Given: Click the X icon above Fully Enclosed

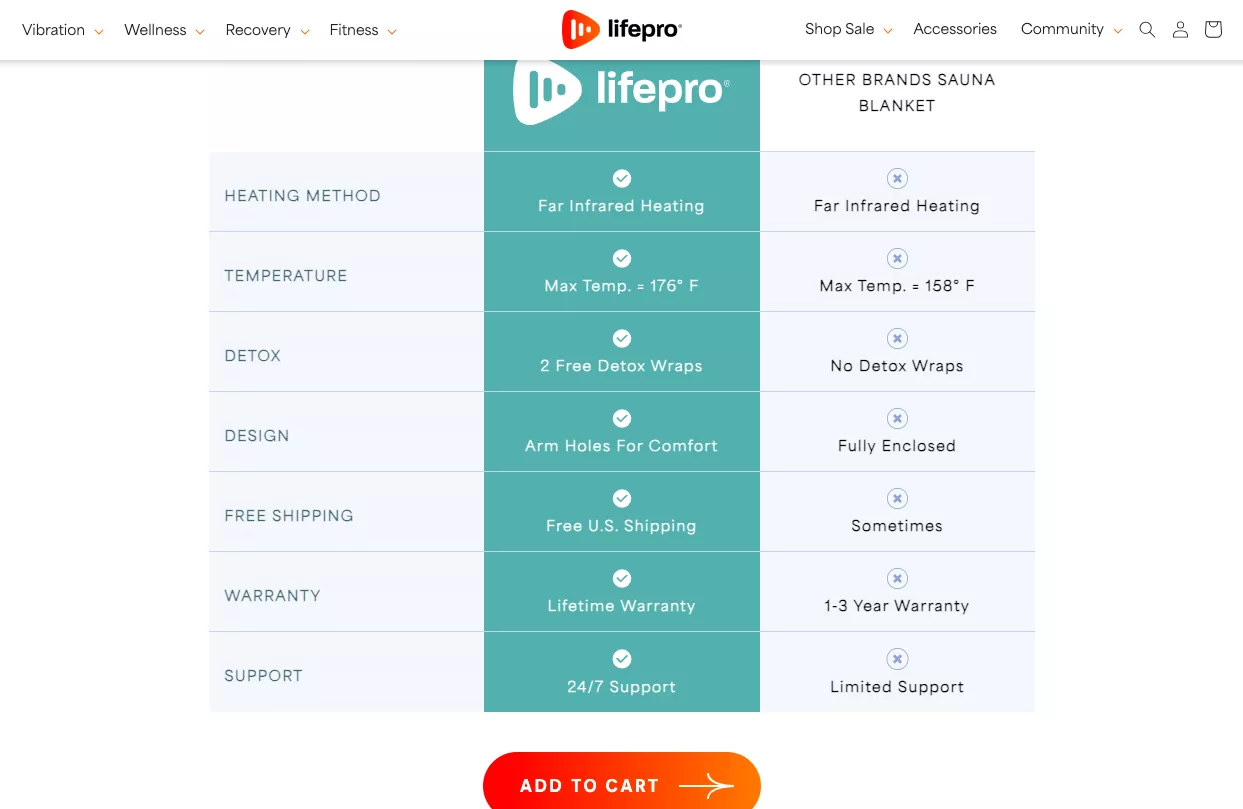Looking at the screenshot, I should 897,418.
